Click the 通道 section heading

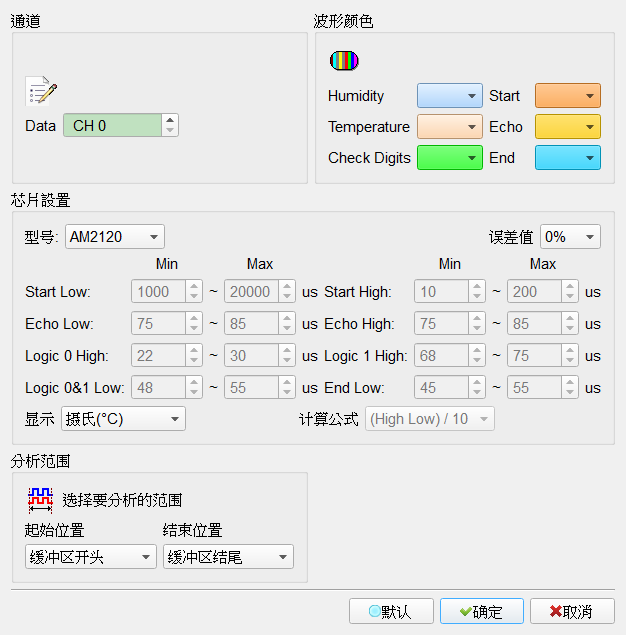pyautogui.click(x=26, y=21)
